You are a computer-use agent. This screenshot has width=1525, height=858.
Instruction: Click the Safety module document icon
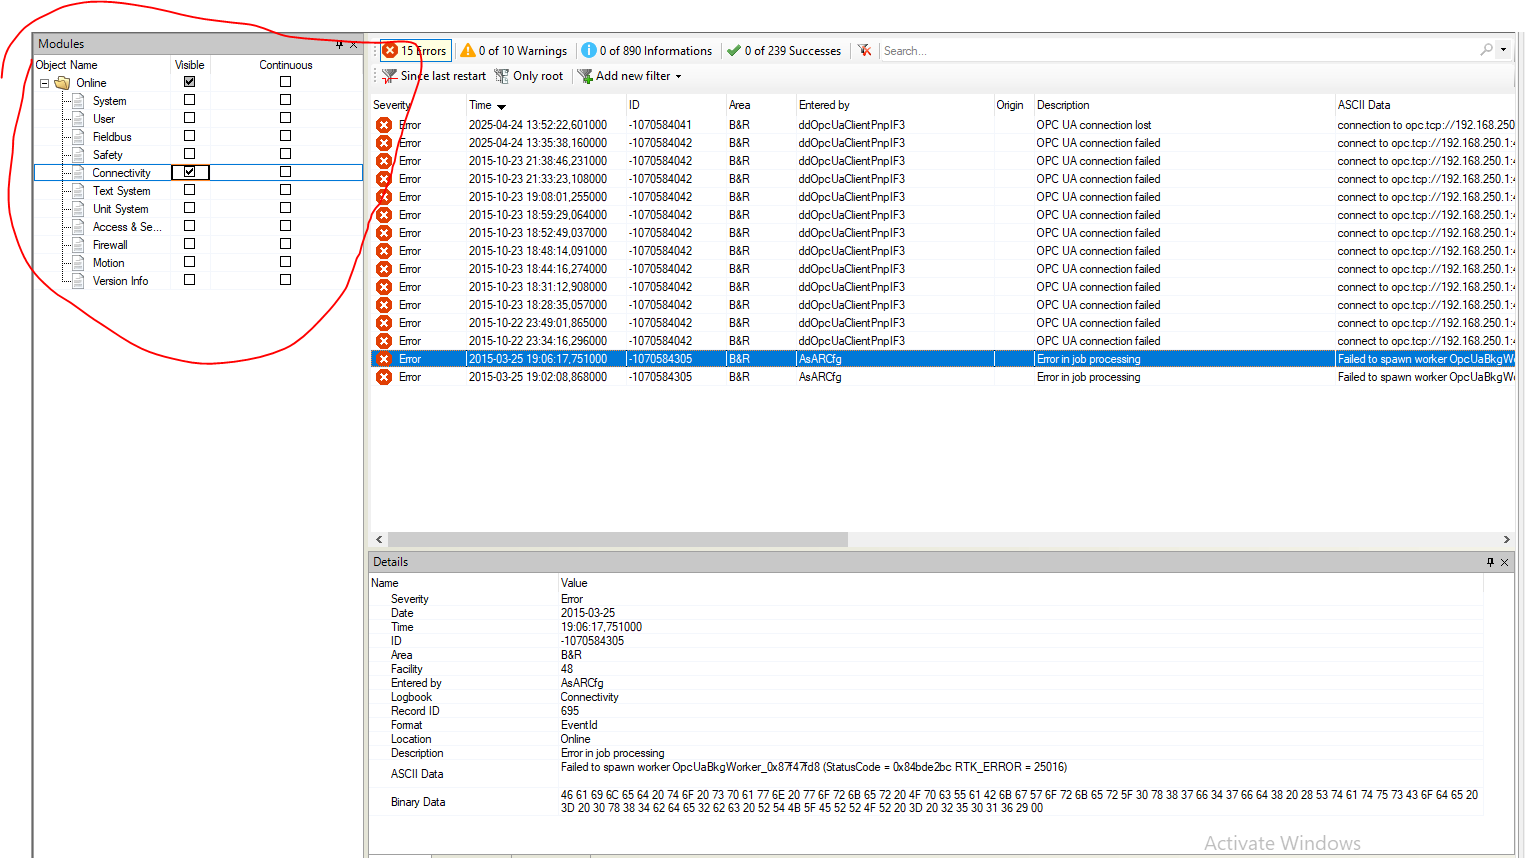click(78, 155)
